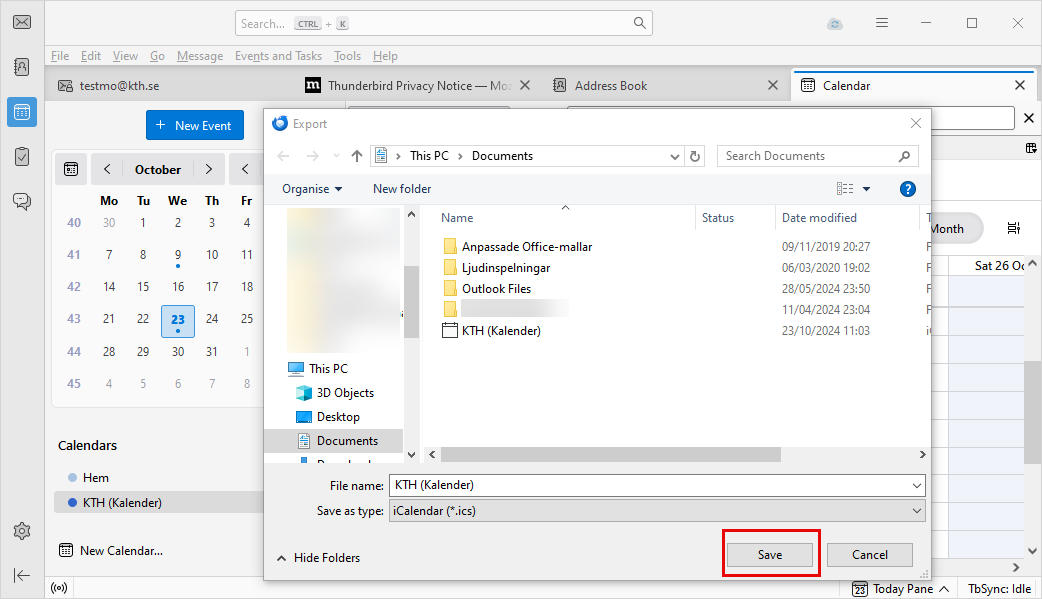Open the Mail space in sidebar
The height and width of the screenshot is (599, 1042).
pos(22,23)
